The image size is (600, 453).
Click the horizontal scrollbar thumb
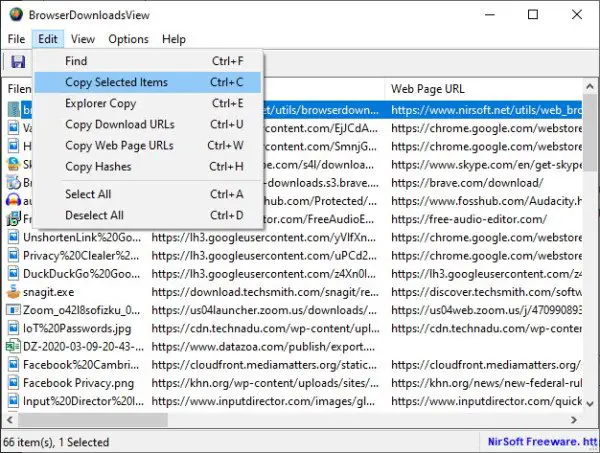point(93,420)
